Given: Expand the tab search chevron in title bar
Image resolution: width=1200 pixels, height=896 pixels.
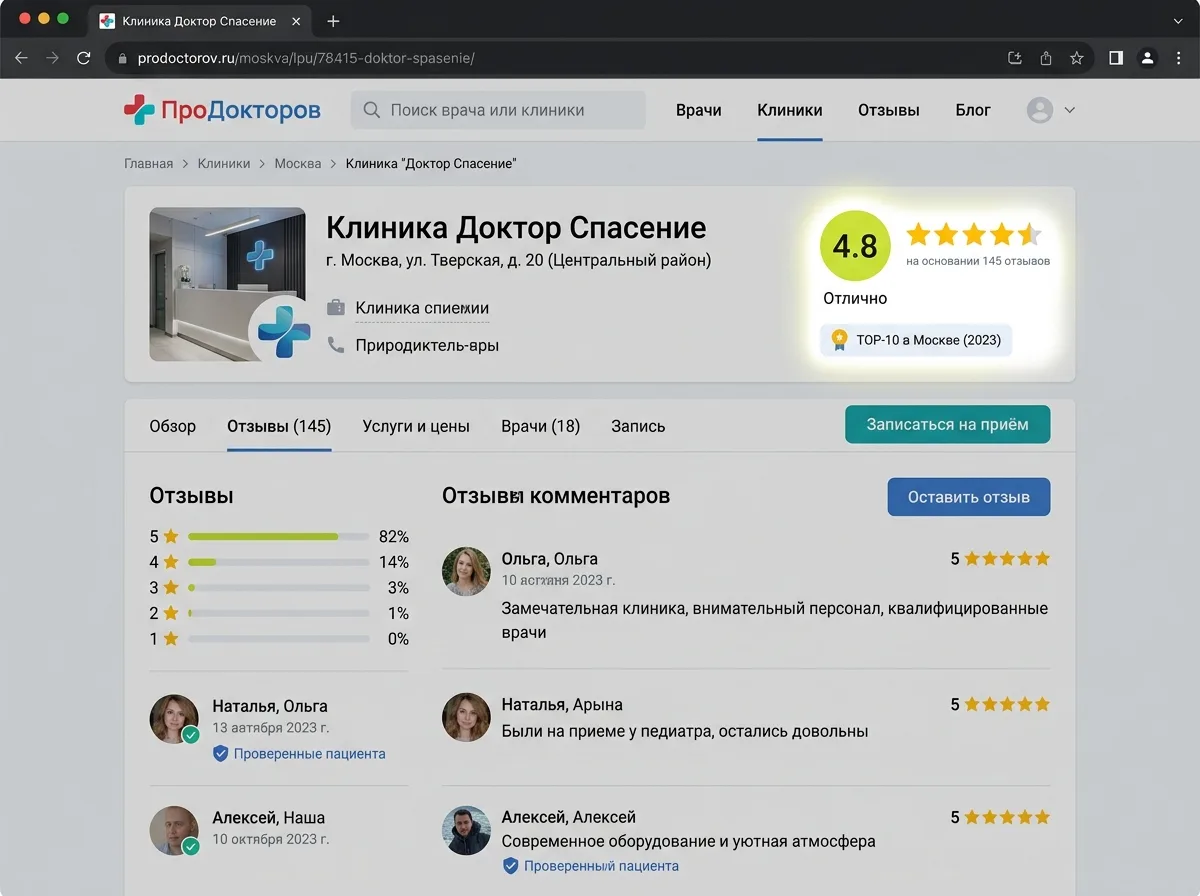Looking at the screenshot, I should [1177, 21].
